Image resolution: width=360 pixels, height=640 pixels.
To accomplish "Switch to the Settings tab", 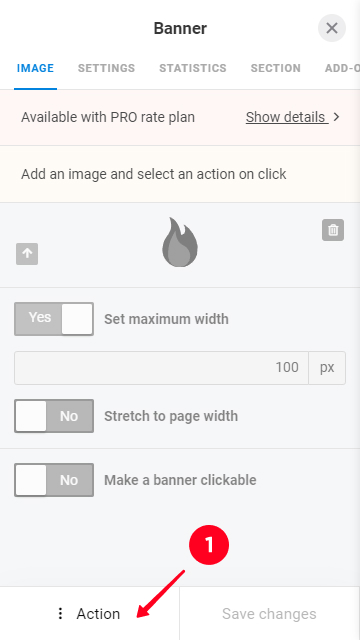I will tap(107, 68).
